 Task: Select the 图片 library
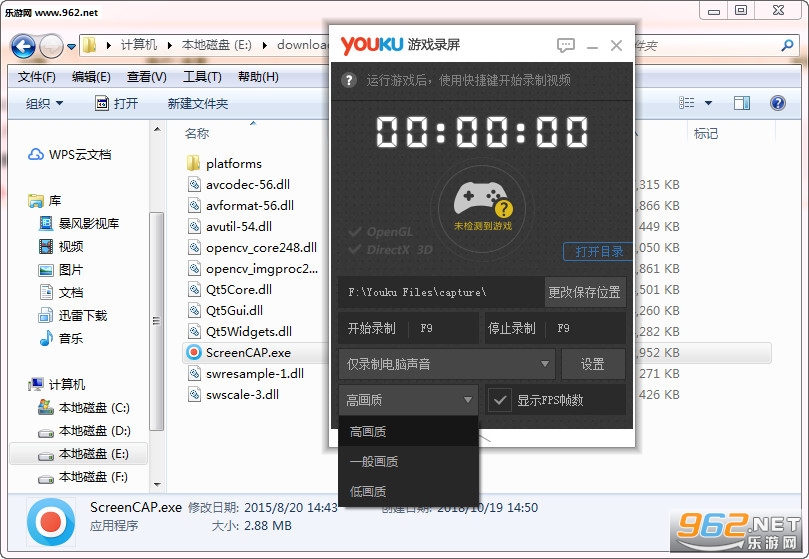(x=61, y=269)
